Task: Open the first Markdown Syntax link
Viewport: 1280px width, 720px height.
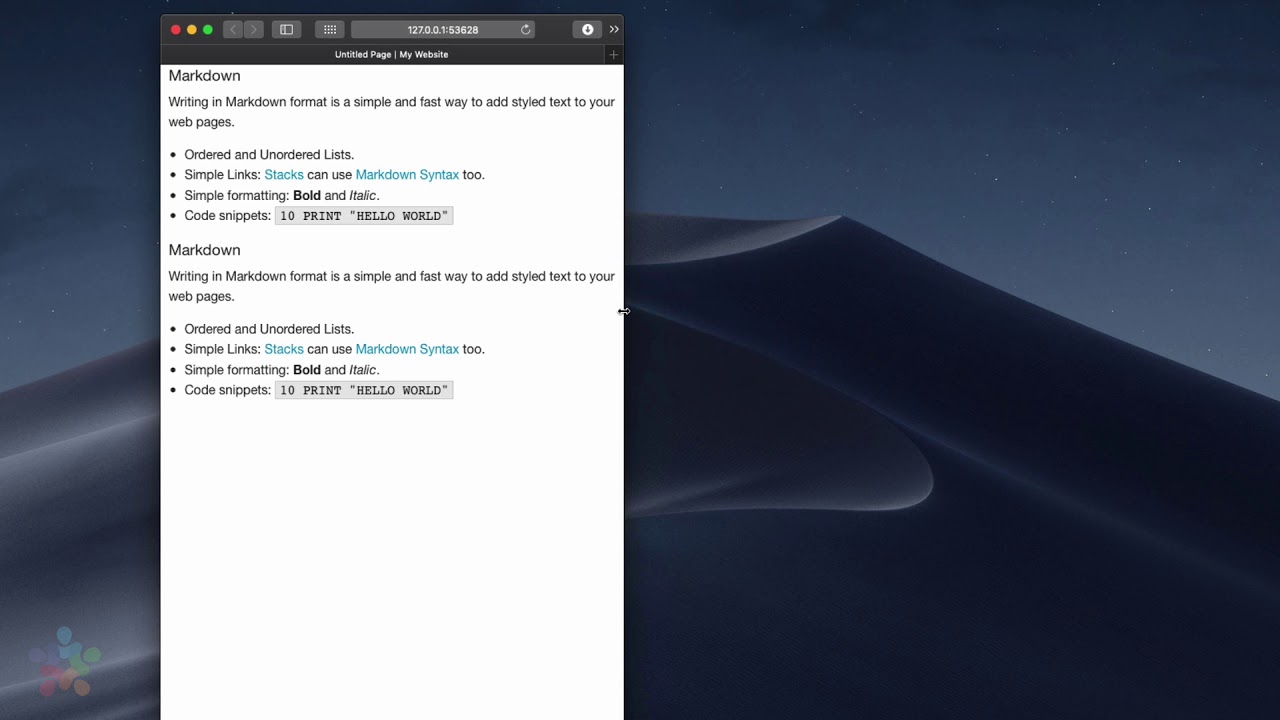Action: 407,175
